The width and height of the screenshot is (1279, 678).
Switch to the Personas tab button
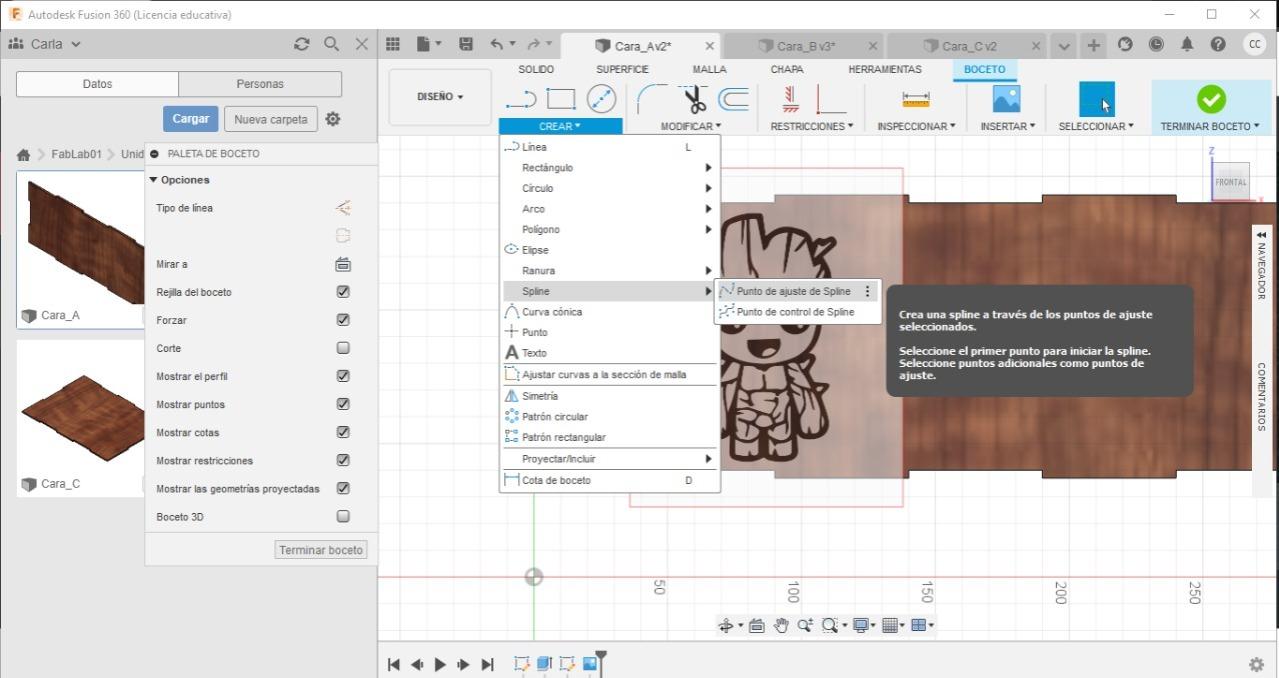[x=260, y=84]
